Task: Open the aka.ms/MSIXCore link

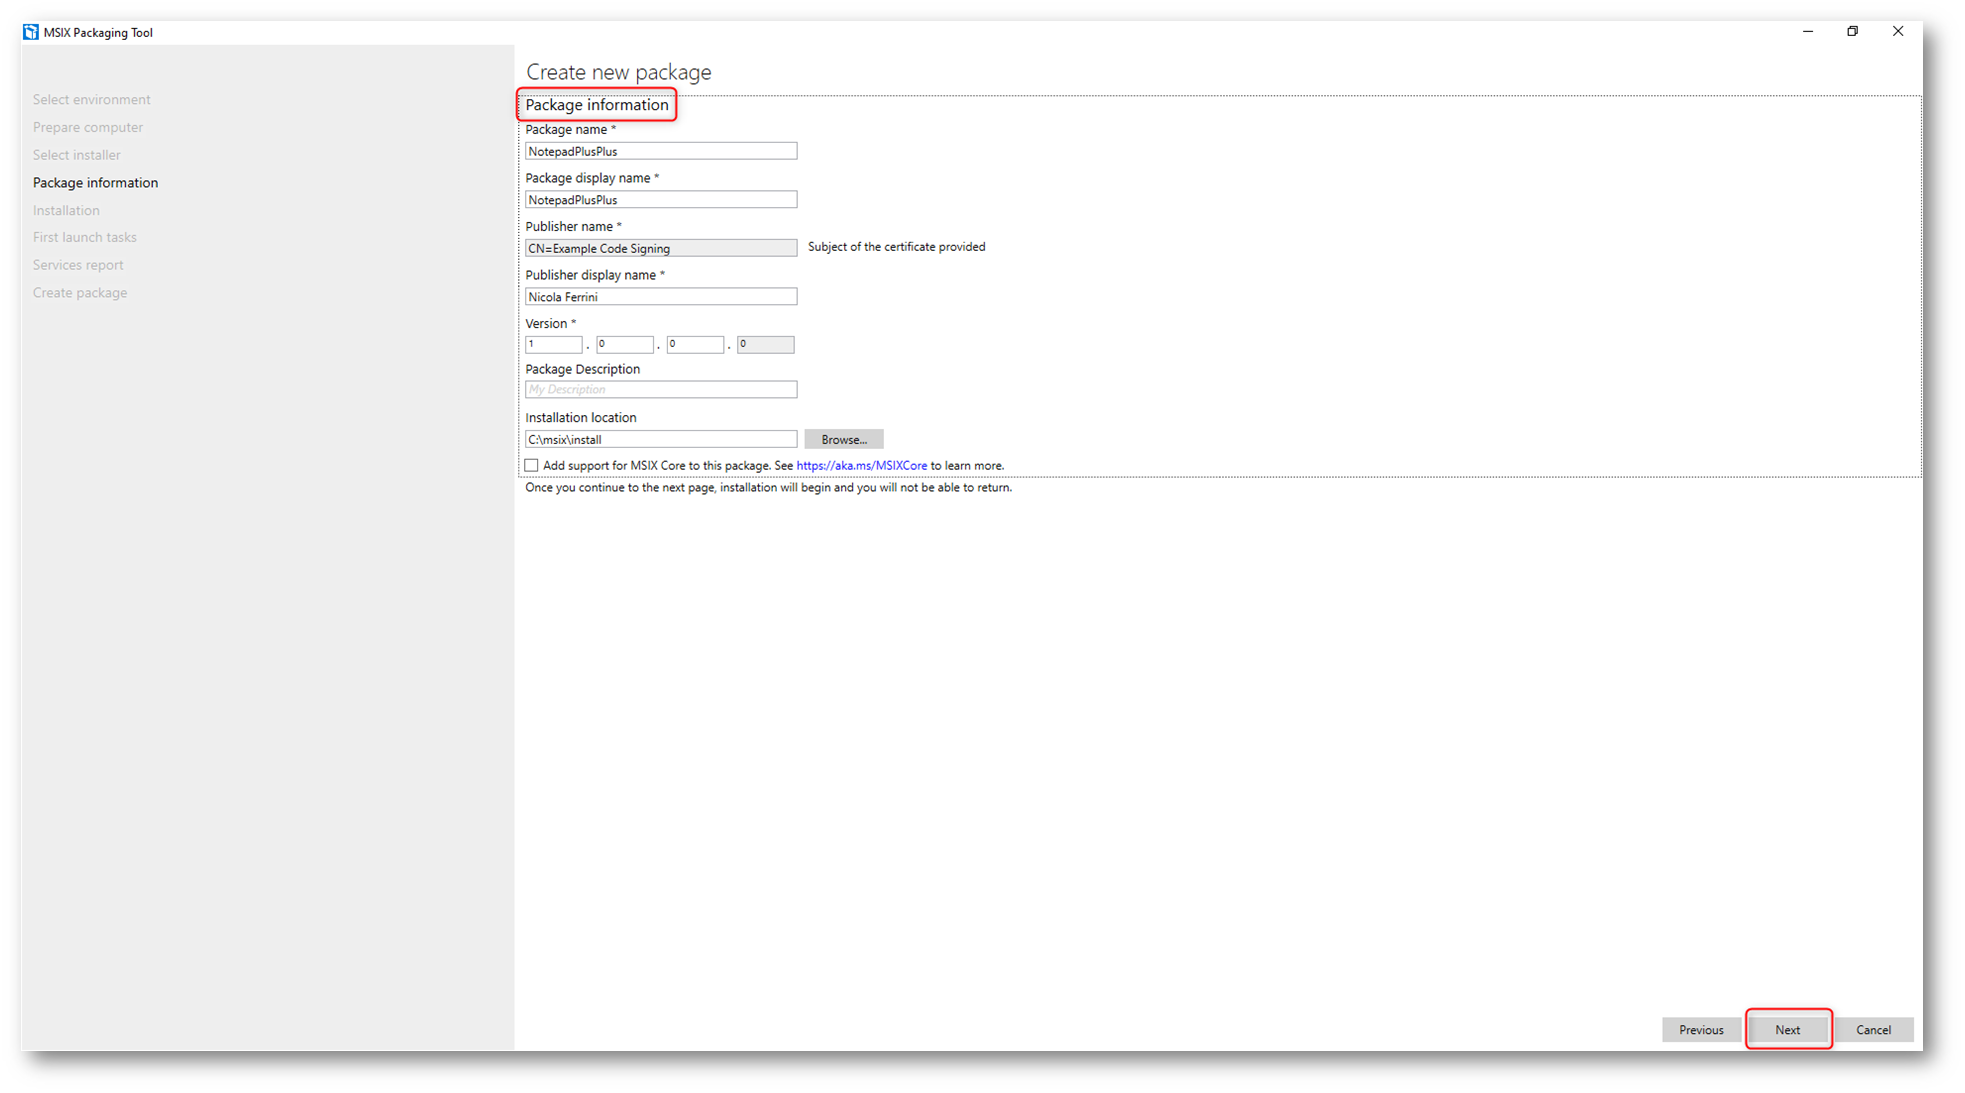Action: [861, 465]
